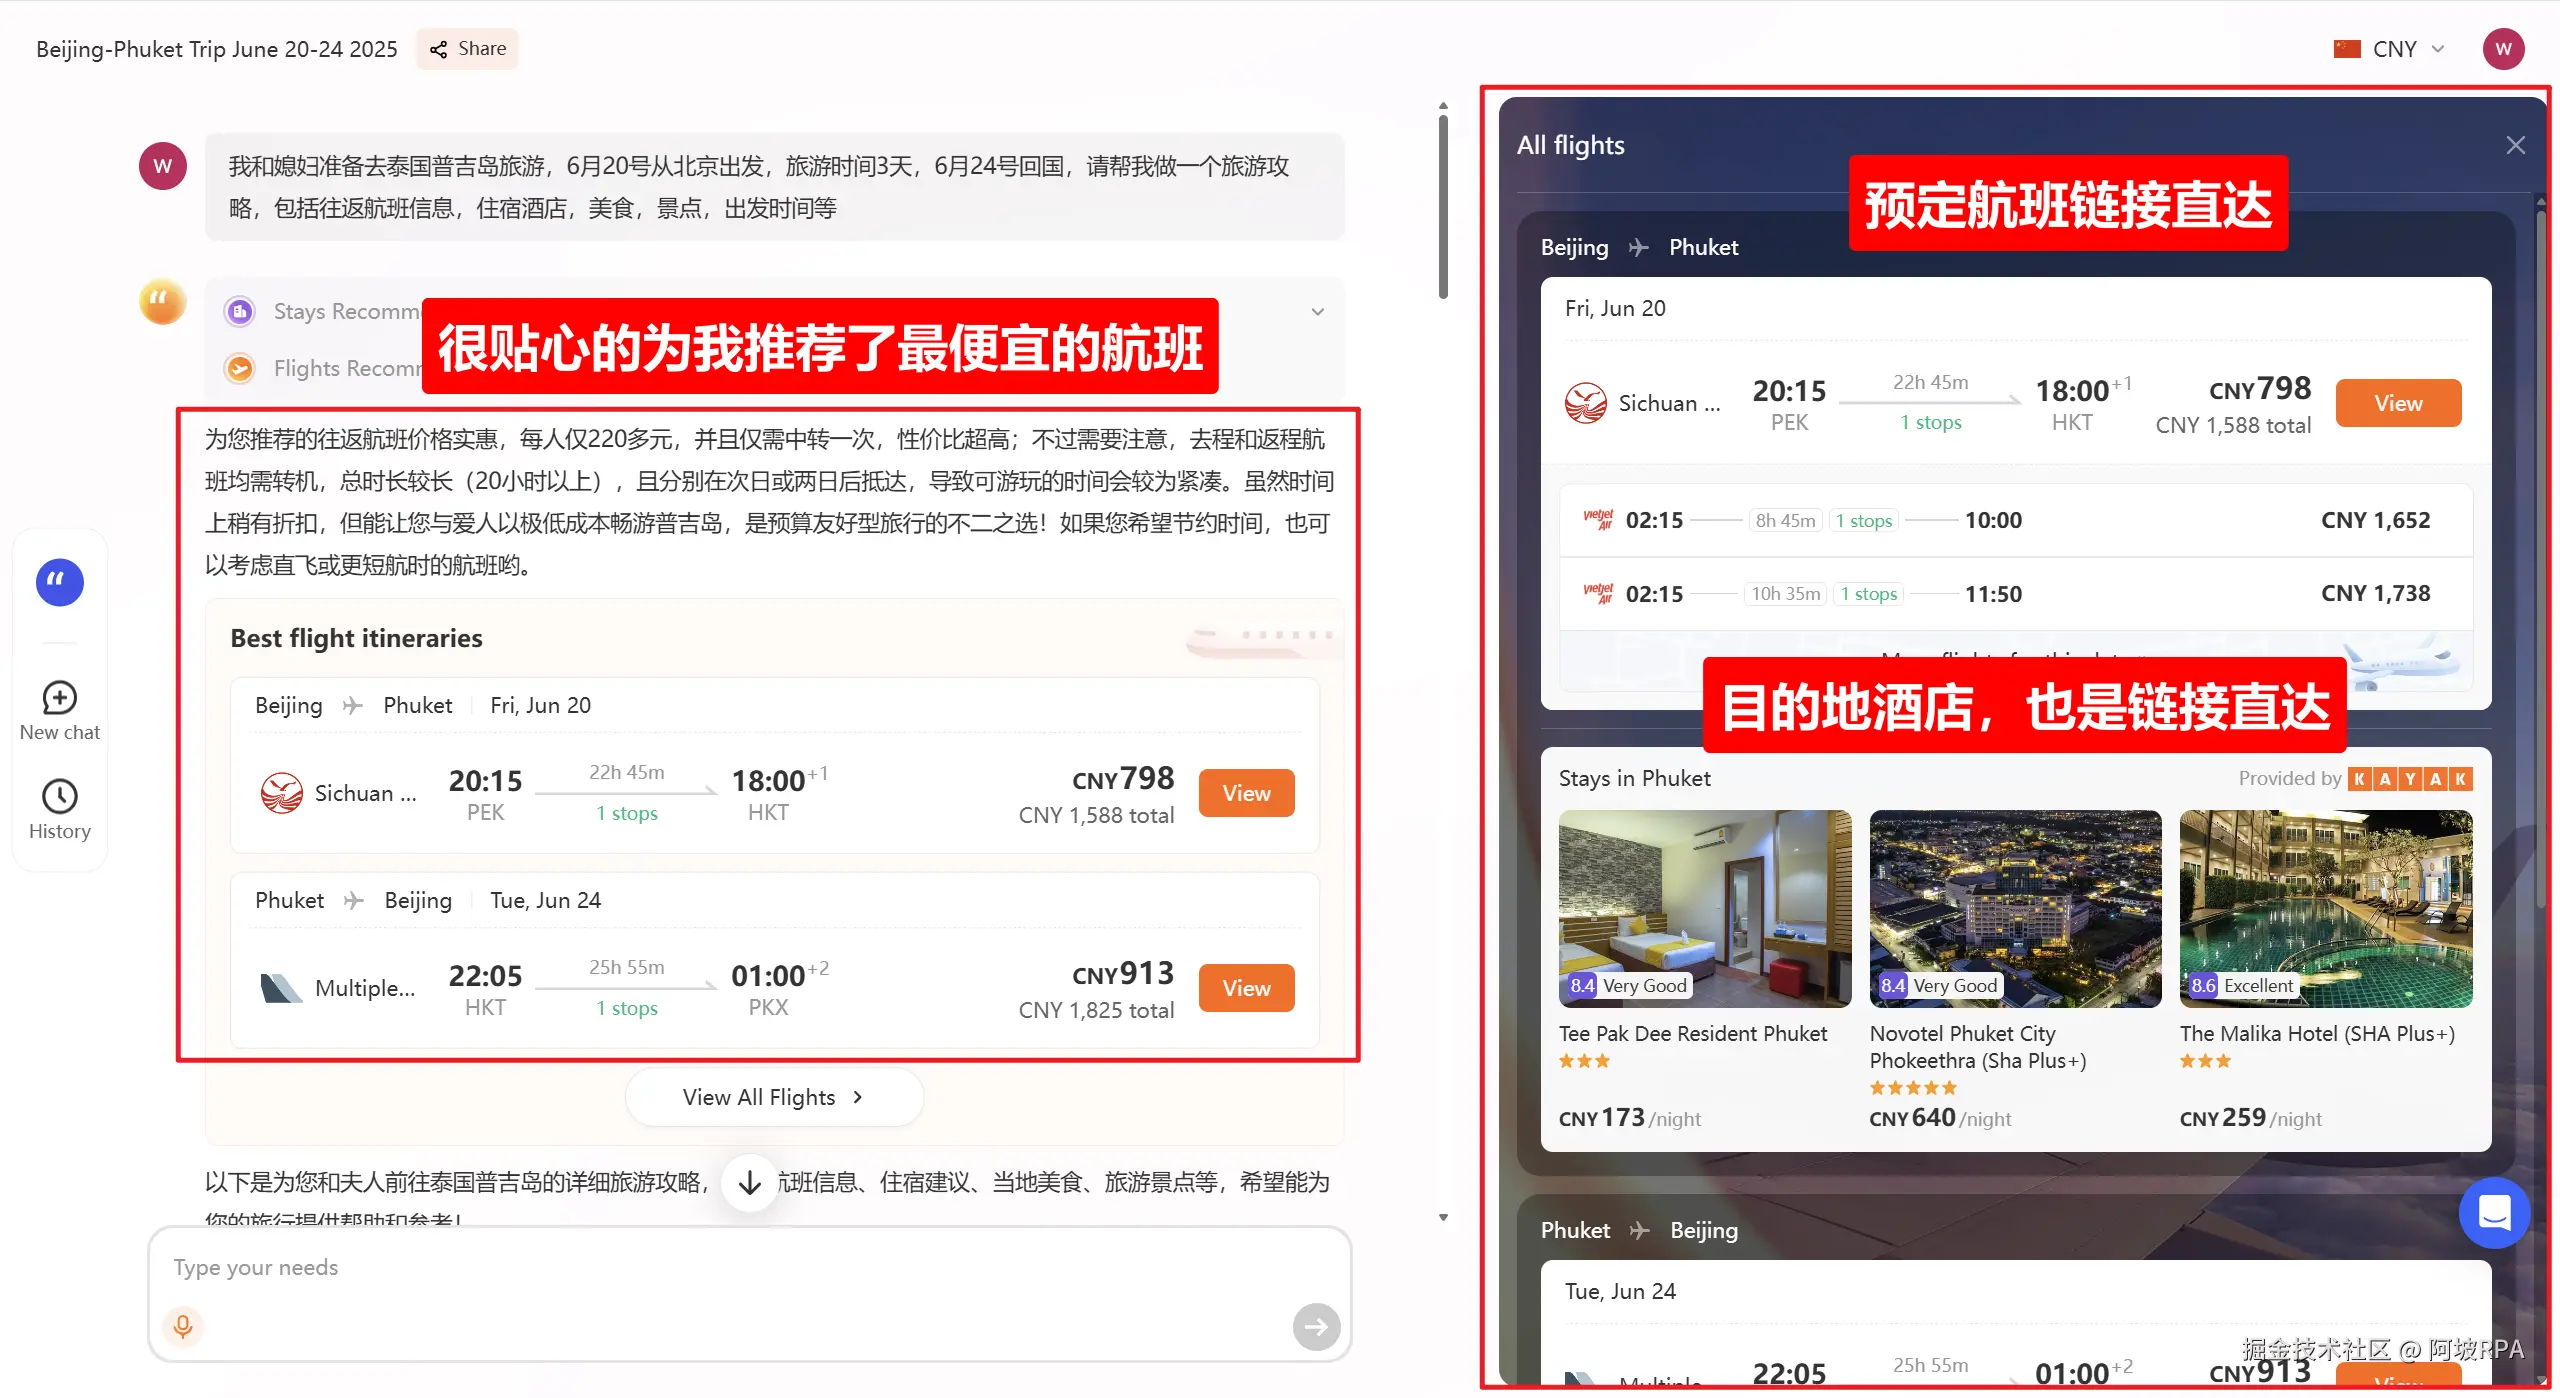This screenshot has height=1398, width=2560.
Task: Click the Type your needs input field
Action: 700,1268
